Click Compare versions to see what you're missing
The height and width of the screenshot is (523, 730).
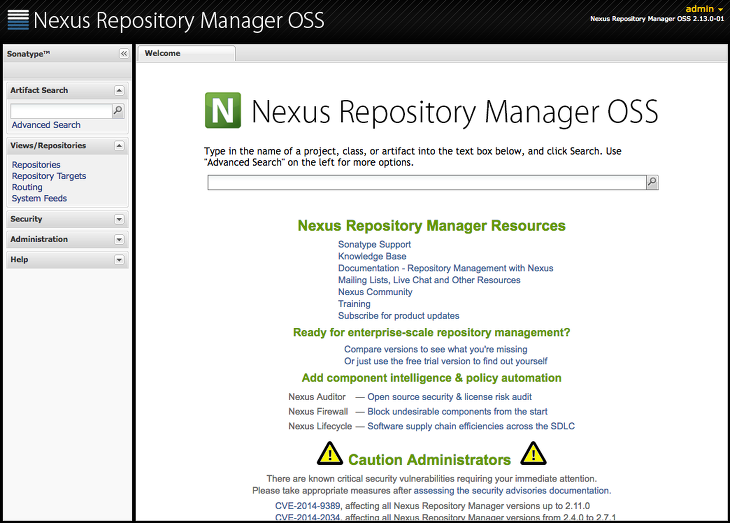436,349
